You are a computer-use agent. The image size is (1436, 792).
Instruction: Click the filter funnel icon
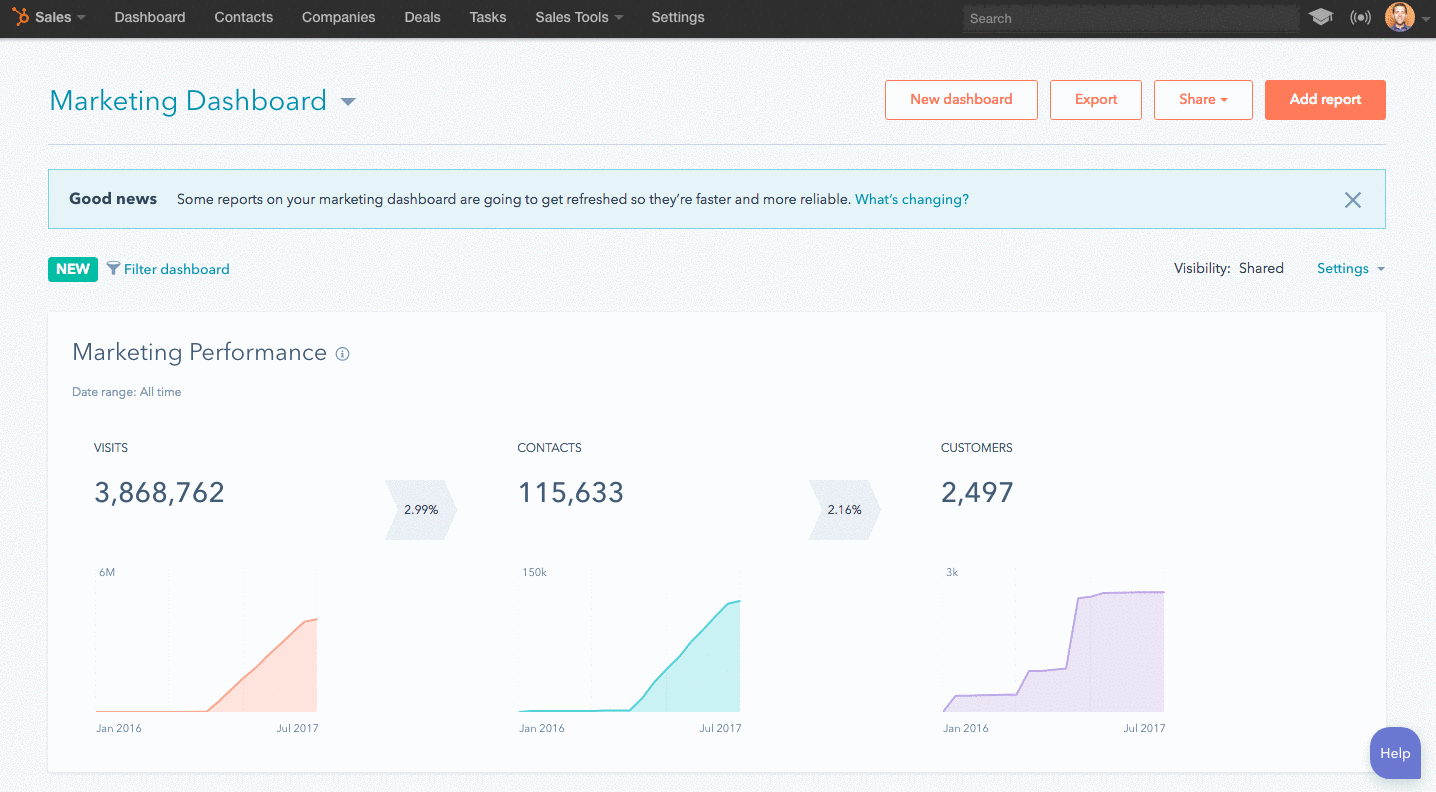tap(113, 269)
